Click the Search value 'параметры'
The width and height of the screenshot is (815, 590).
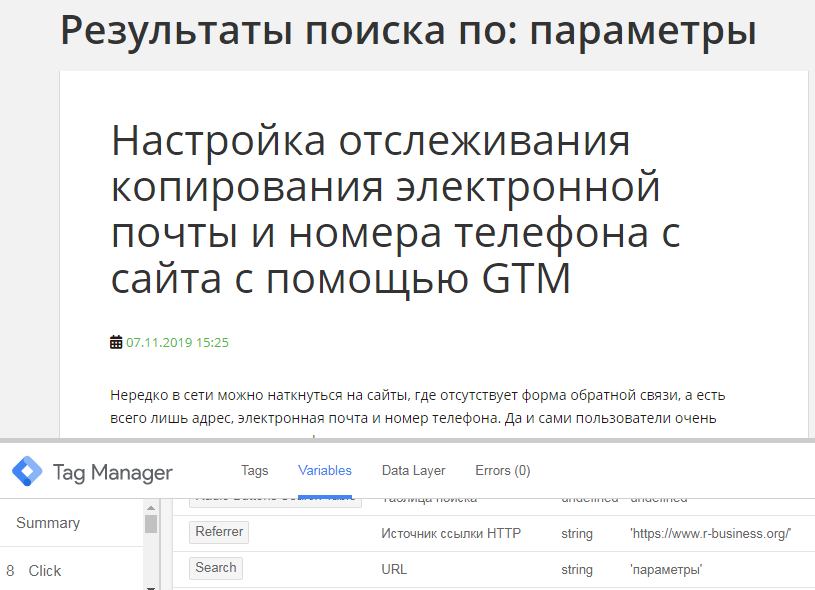coord(666,569)
